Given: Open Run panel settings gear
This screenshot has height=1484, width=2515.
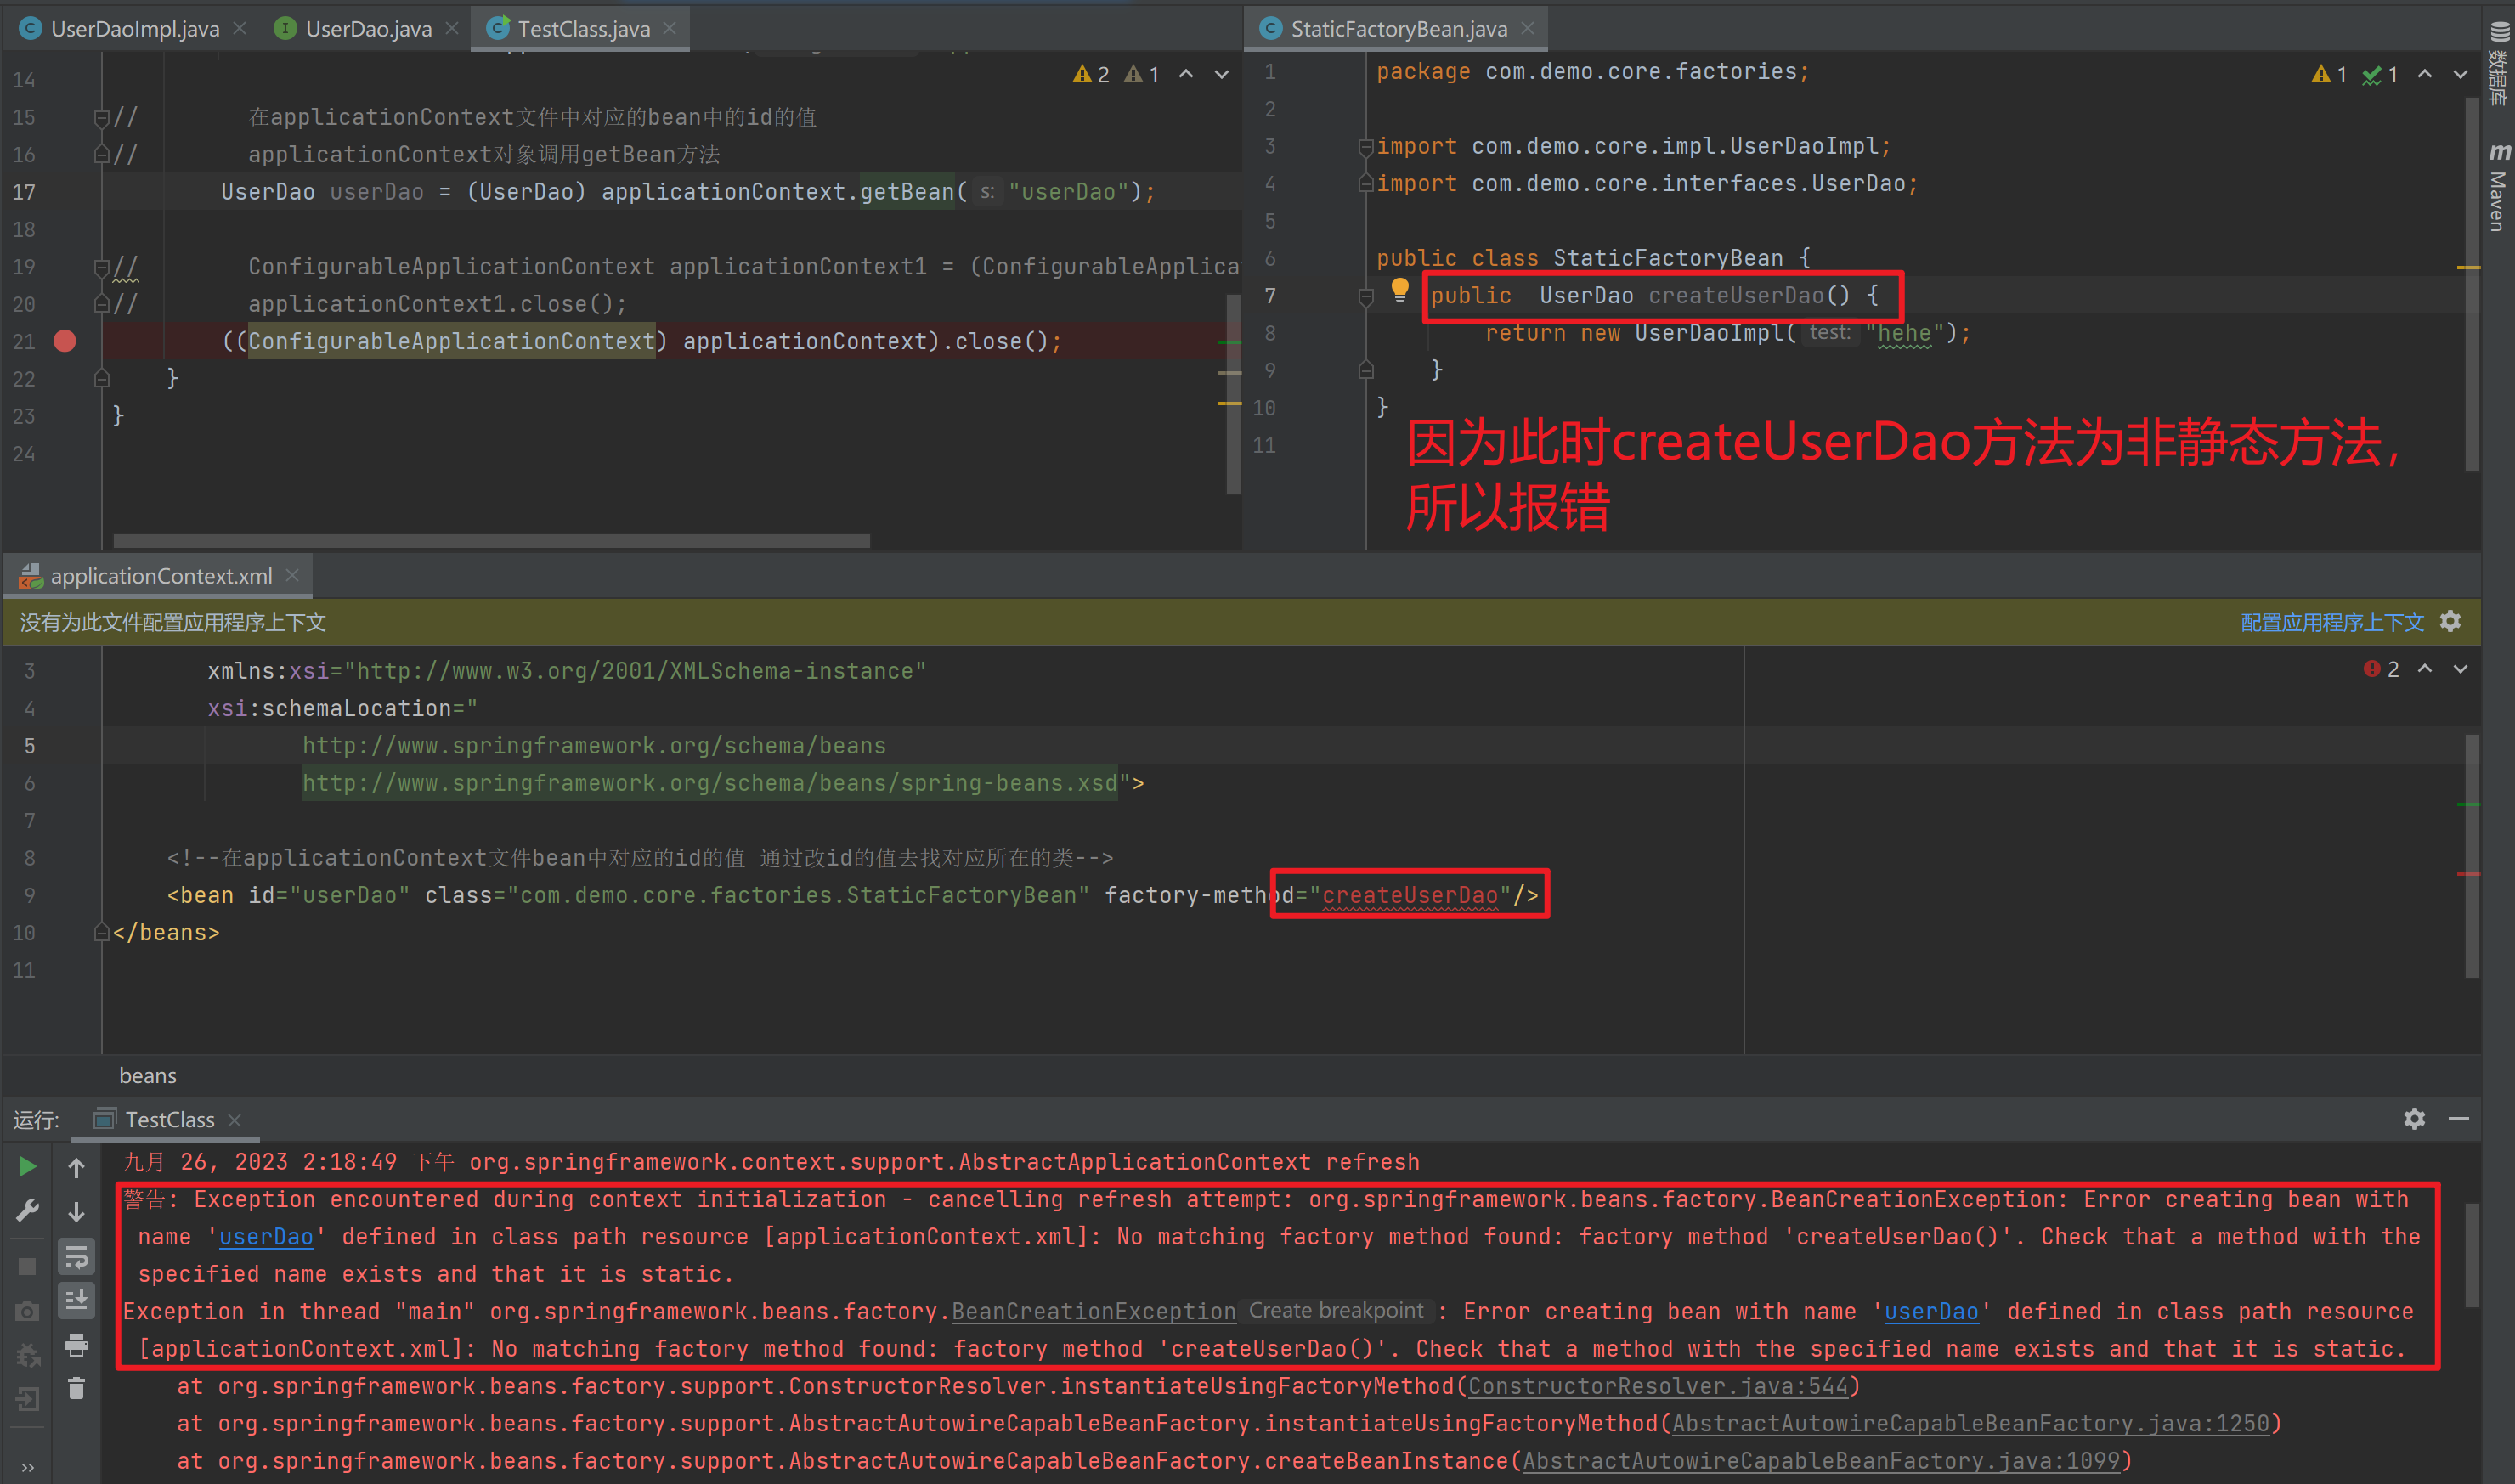Looking at the screenshot, I should click(x=2414, y=1119).
